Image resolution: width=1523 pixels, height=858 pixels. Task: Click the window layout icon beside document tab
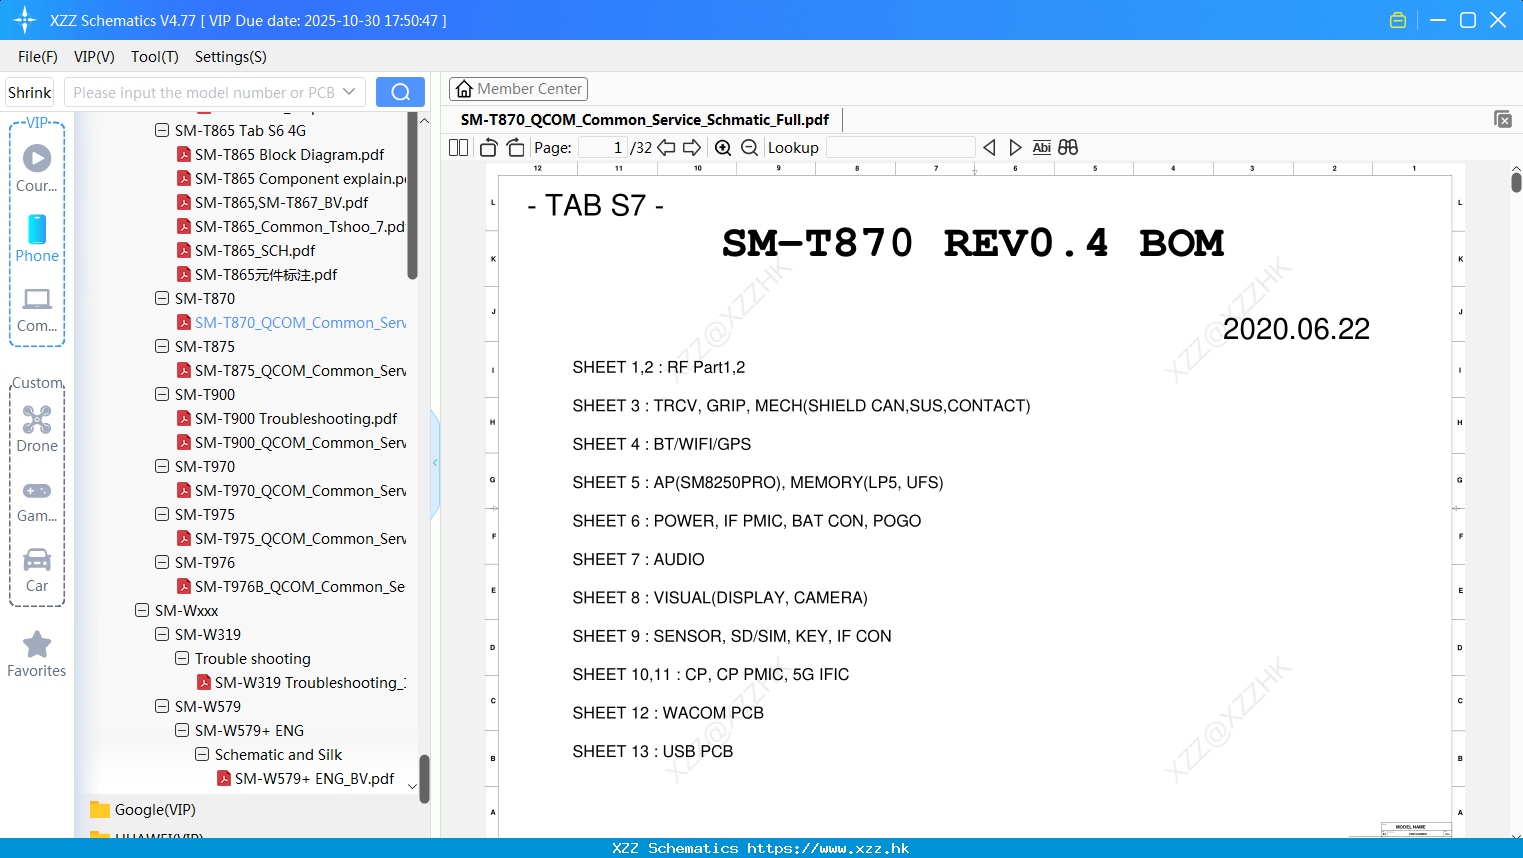1503,119
